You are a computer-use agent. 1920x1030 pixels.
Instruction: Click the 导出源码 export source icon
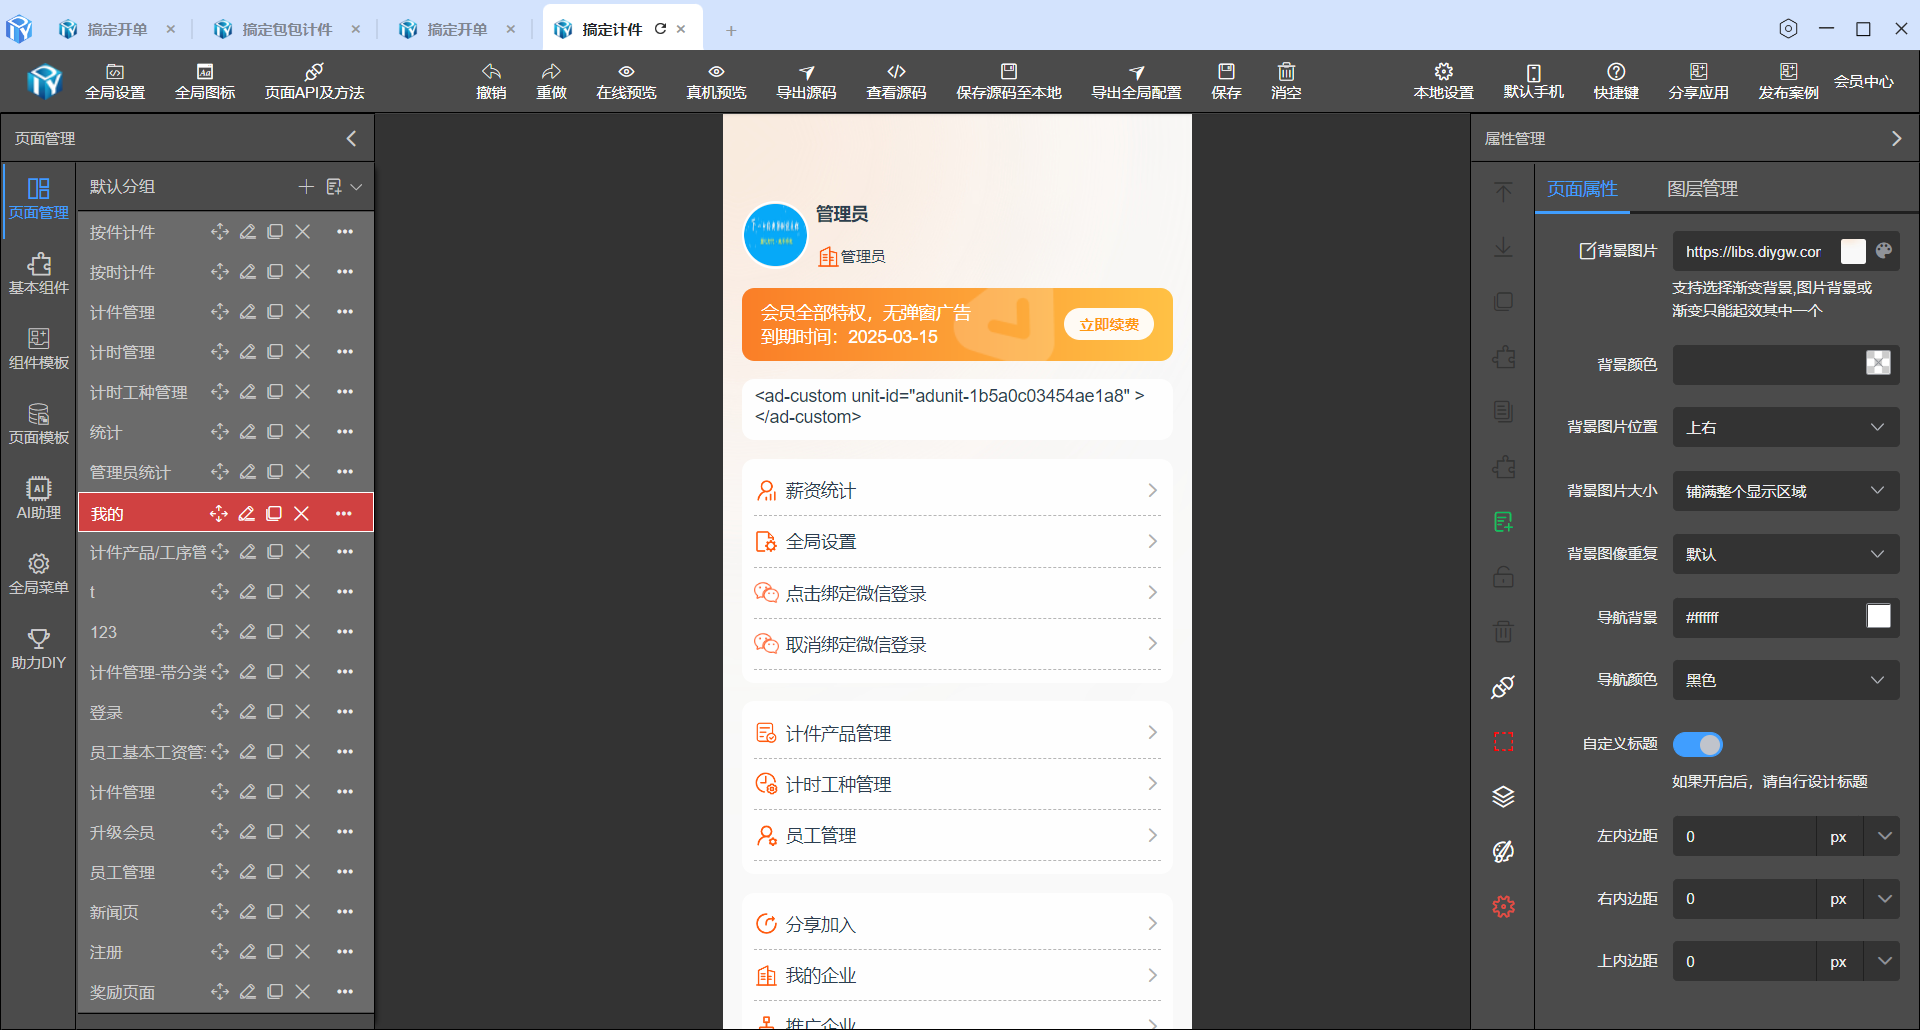806,81
